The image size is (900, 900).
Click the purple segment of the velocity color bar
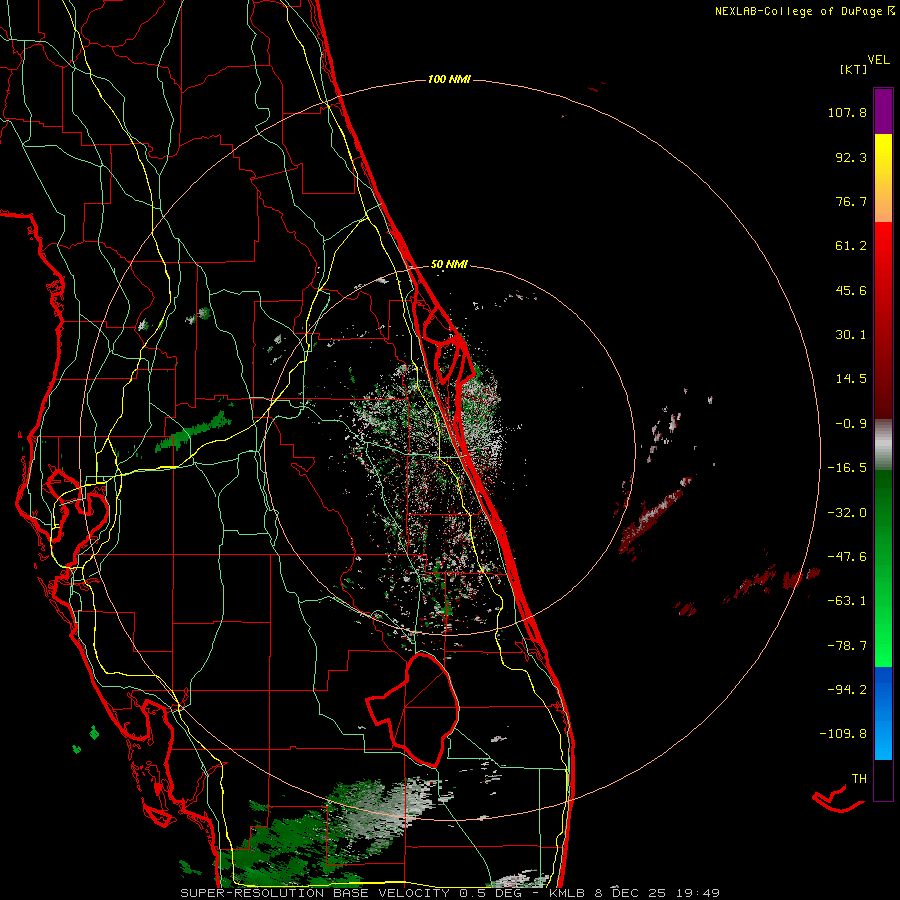883,111
